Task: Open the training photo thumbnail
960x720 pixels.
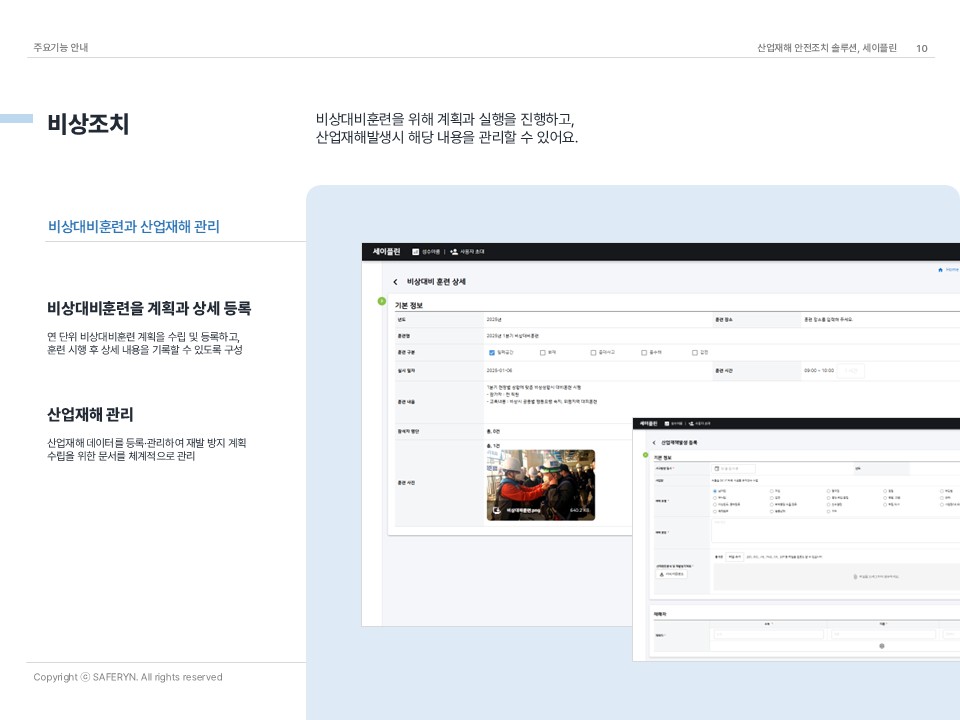Action: point(540,484)
